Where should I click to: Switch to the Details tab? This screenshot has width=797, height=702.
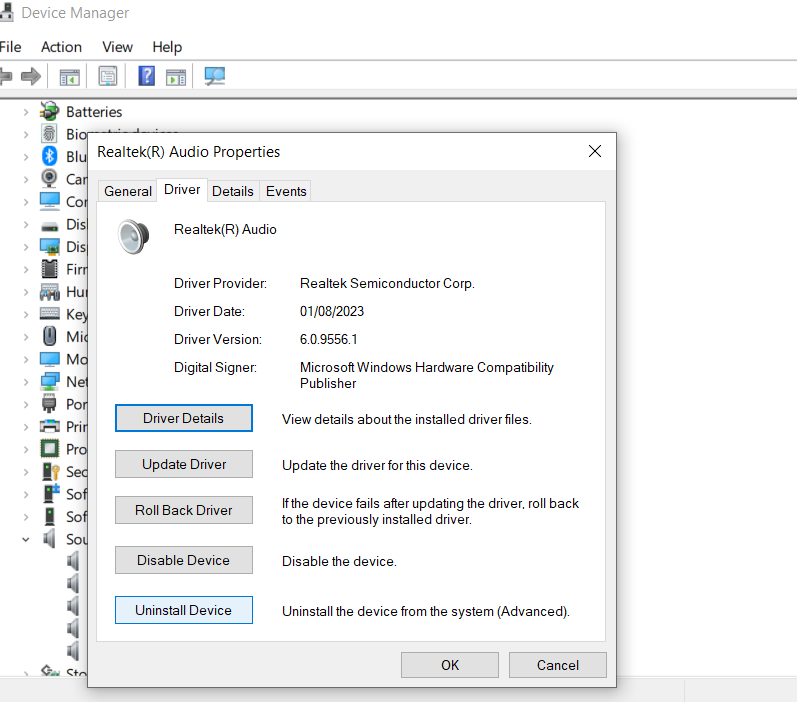tap(233, 191)
